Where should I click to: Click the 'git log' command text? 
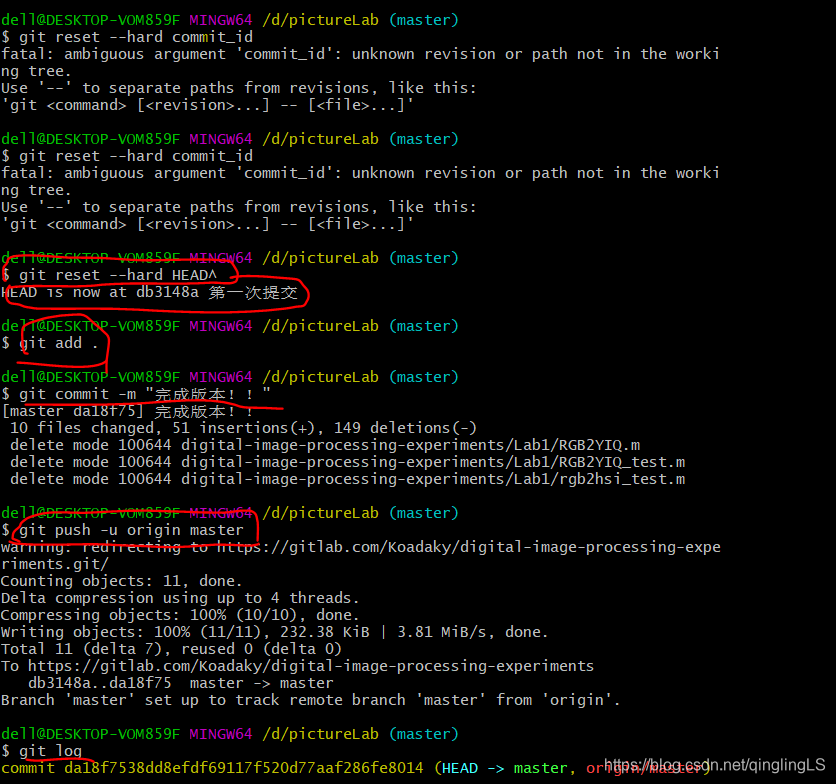51,751
